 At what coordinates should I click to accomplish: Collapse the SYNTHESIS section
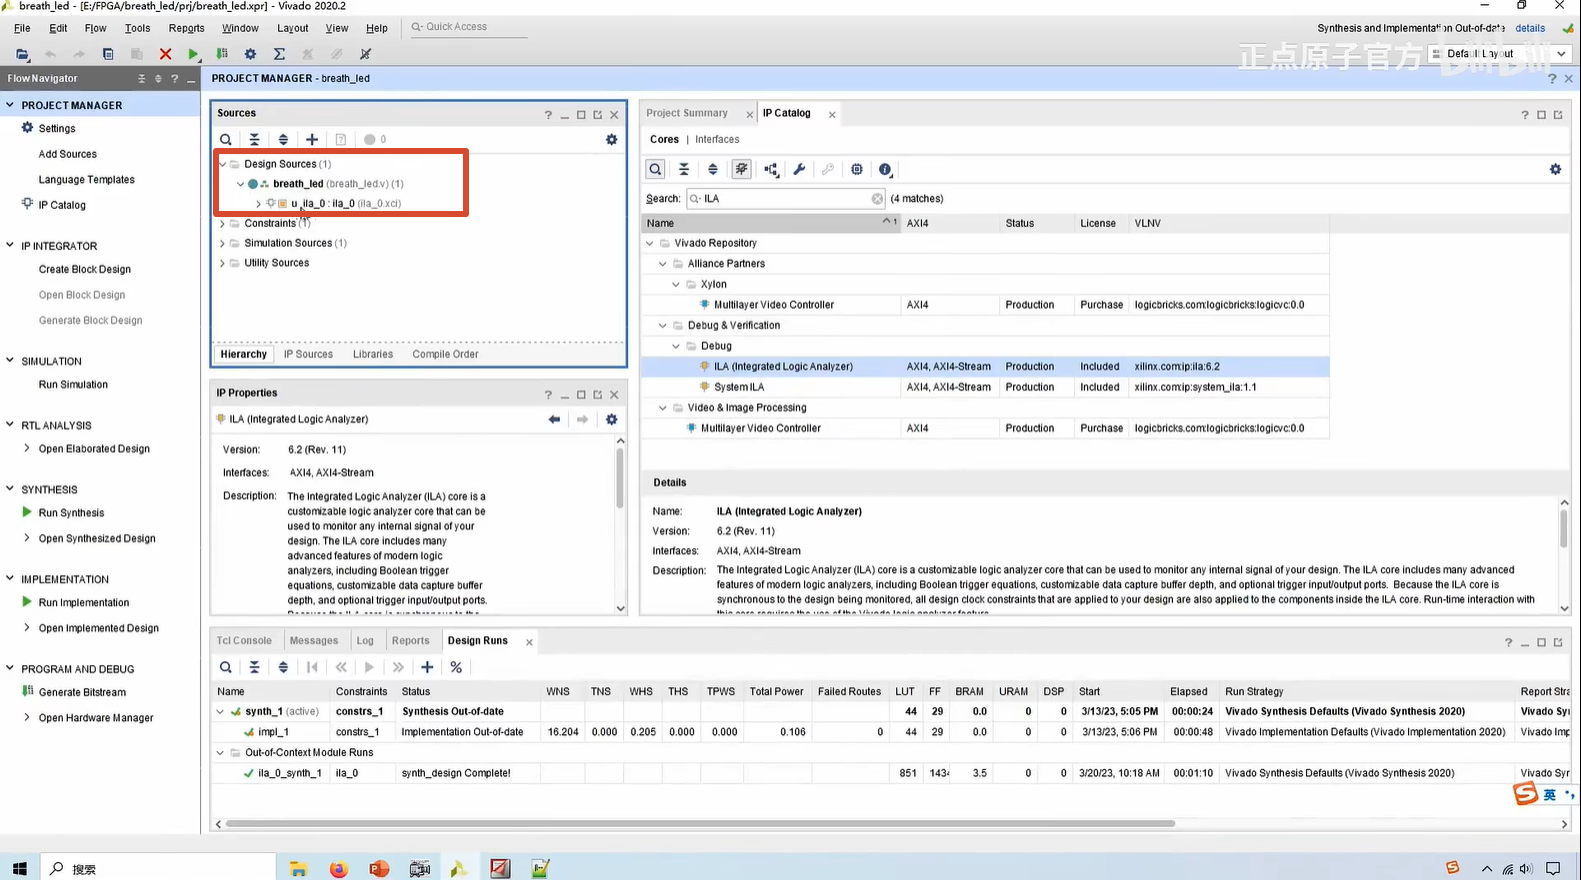point(10,489)
